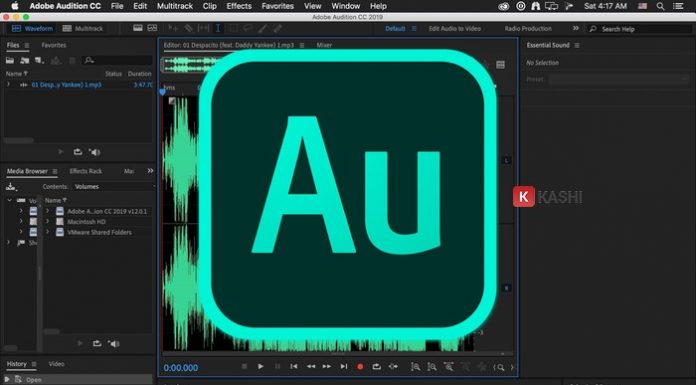The height and width of the screenshot is (385, 696).
Task: Switch to the Mixer tab
Action: click(324, 45)
